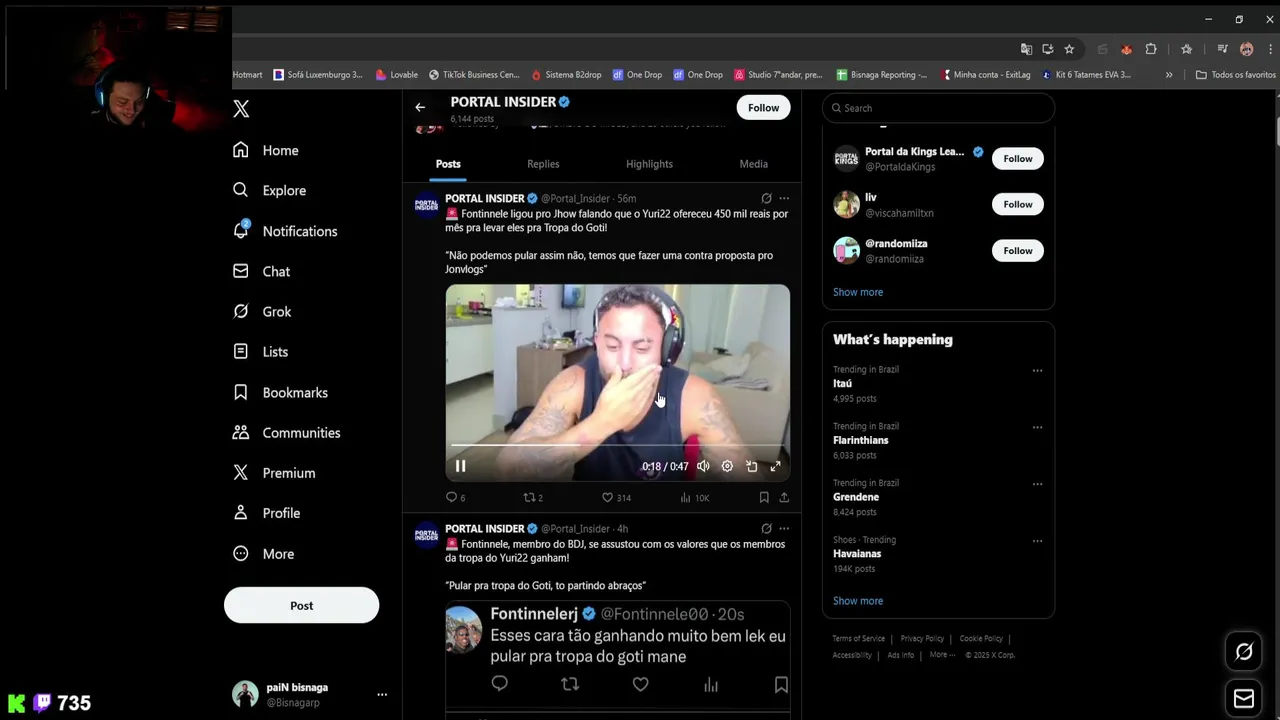Like the 56m post with 314 likes
This screenshot has width=1280, height=720.
click(x=616, y=497)
